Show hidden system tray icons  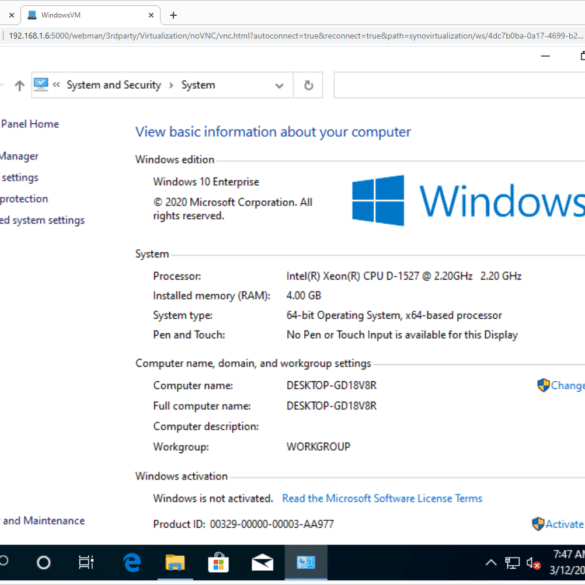tap(491, 562)
